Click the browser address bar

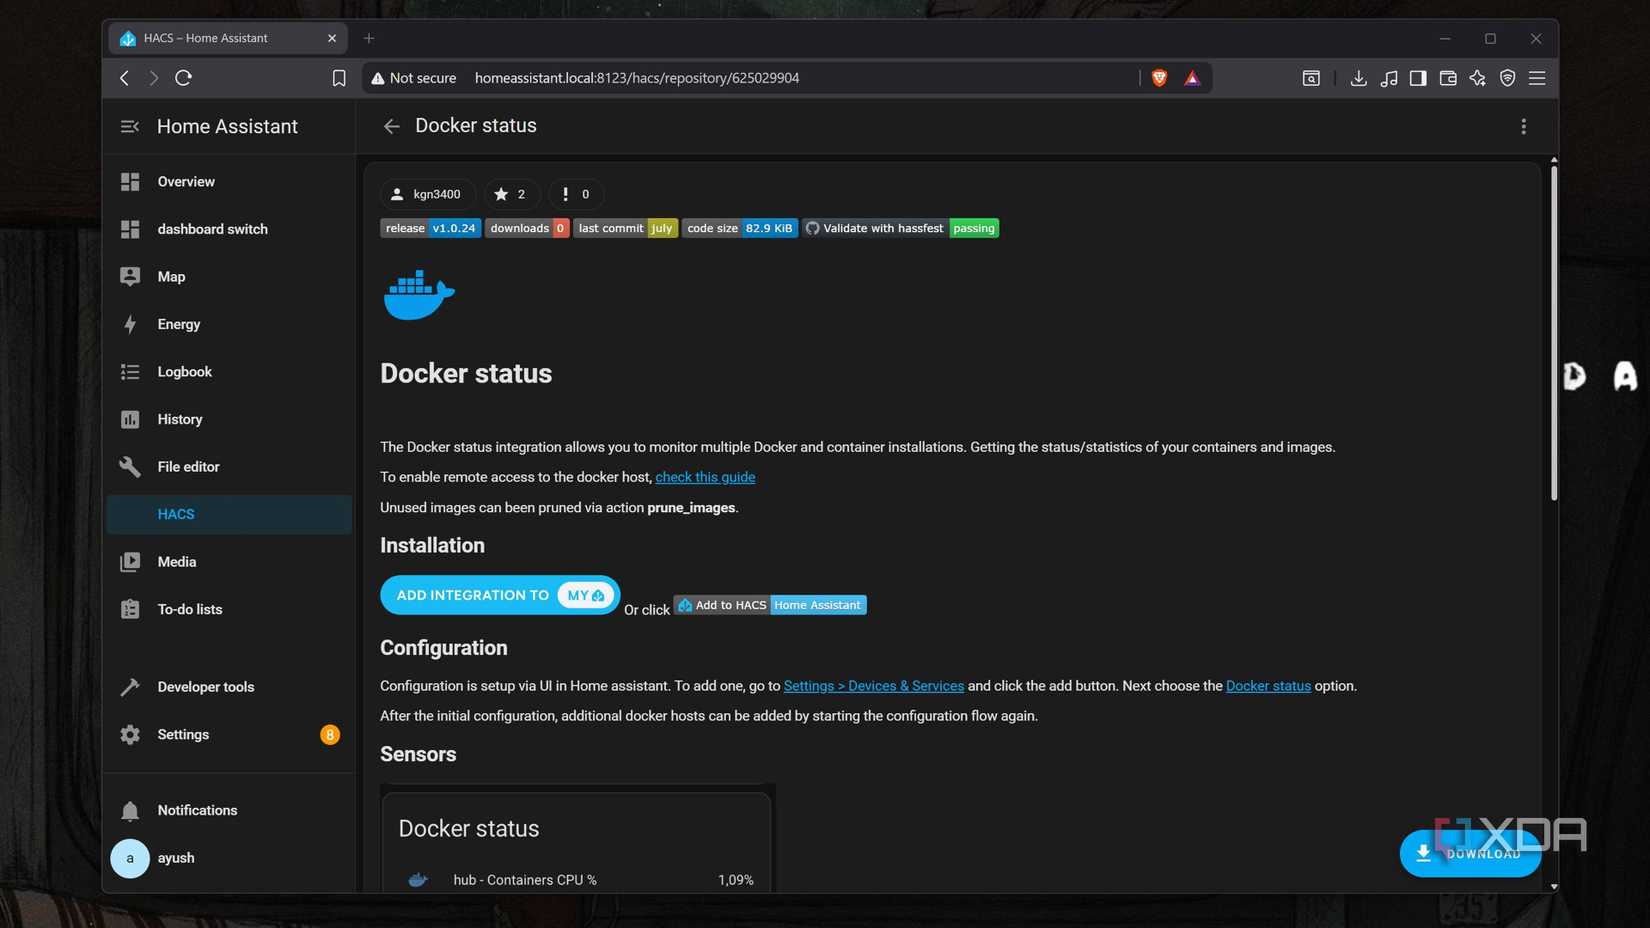(x=700, y=77)
